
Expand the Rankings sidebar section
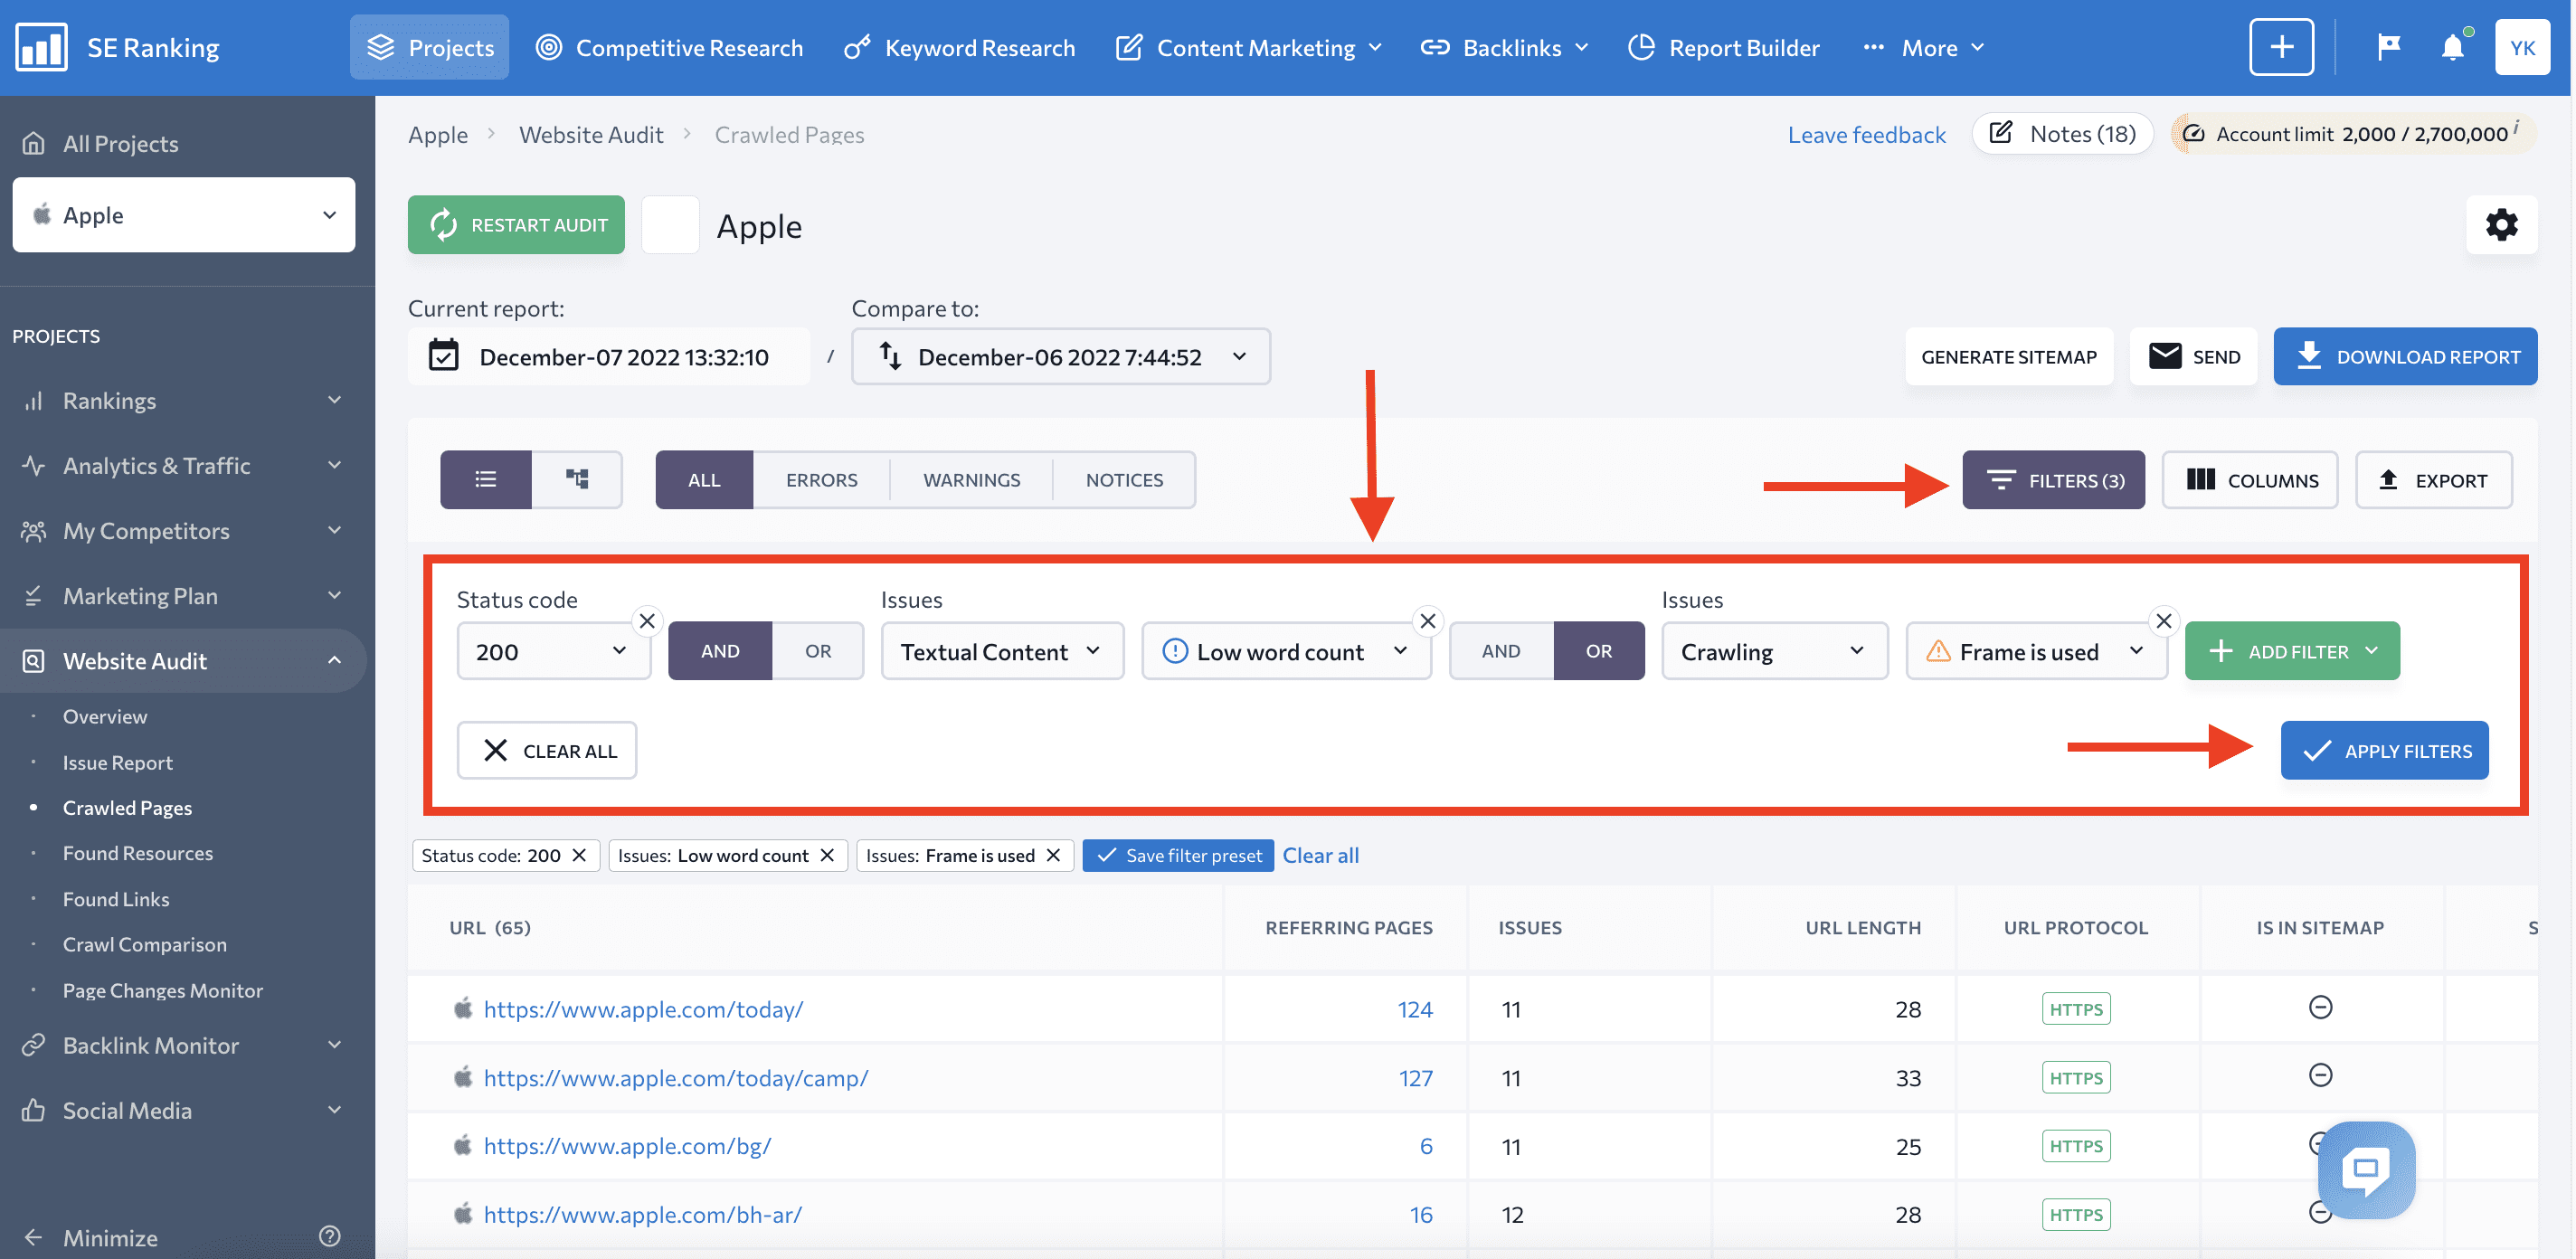click(183, 400)
